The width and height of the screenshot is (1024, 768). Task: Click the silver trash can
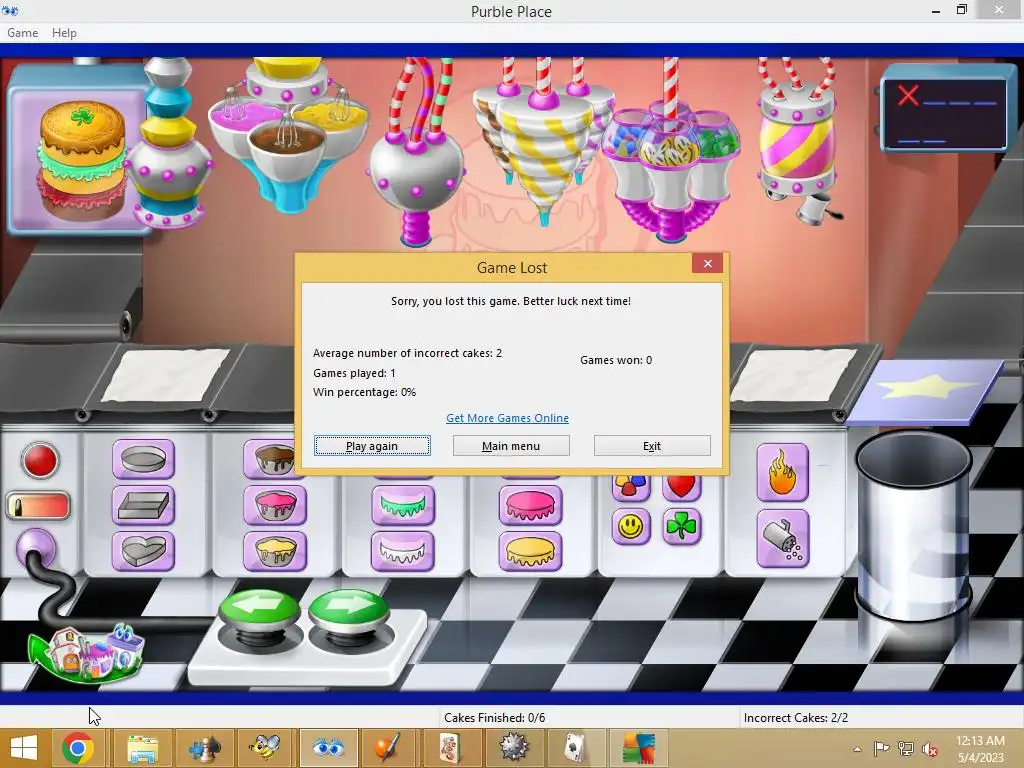(913, 526)
